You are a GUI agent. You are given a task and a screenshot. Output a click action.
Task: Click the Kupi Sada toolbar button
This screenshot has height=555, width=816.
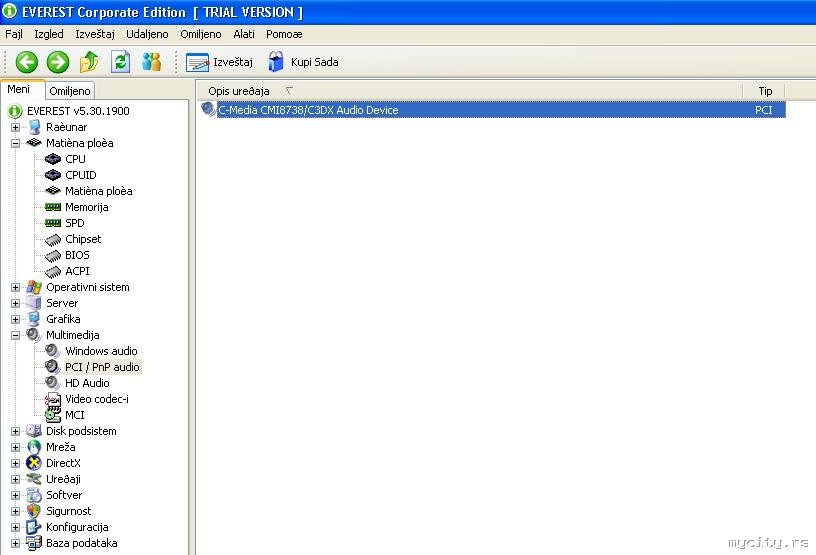point(303,62)
